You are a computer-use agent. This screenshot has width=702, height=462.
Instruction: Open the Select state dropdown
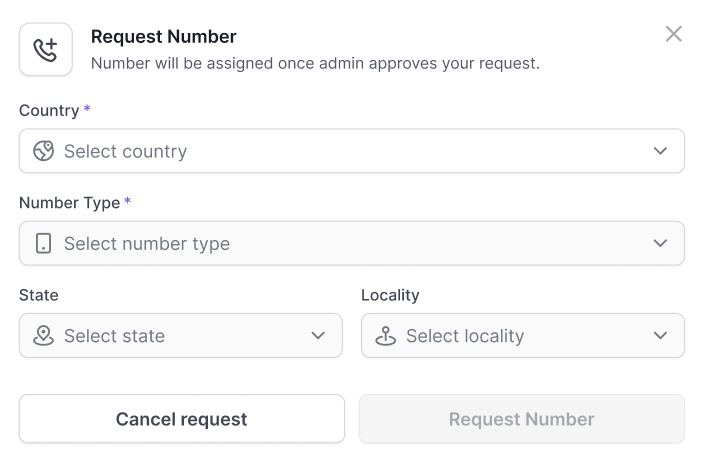[x=181, y=335]
